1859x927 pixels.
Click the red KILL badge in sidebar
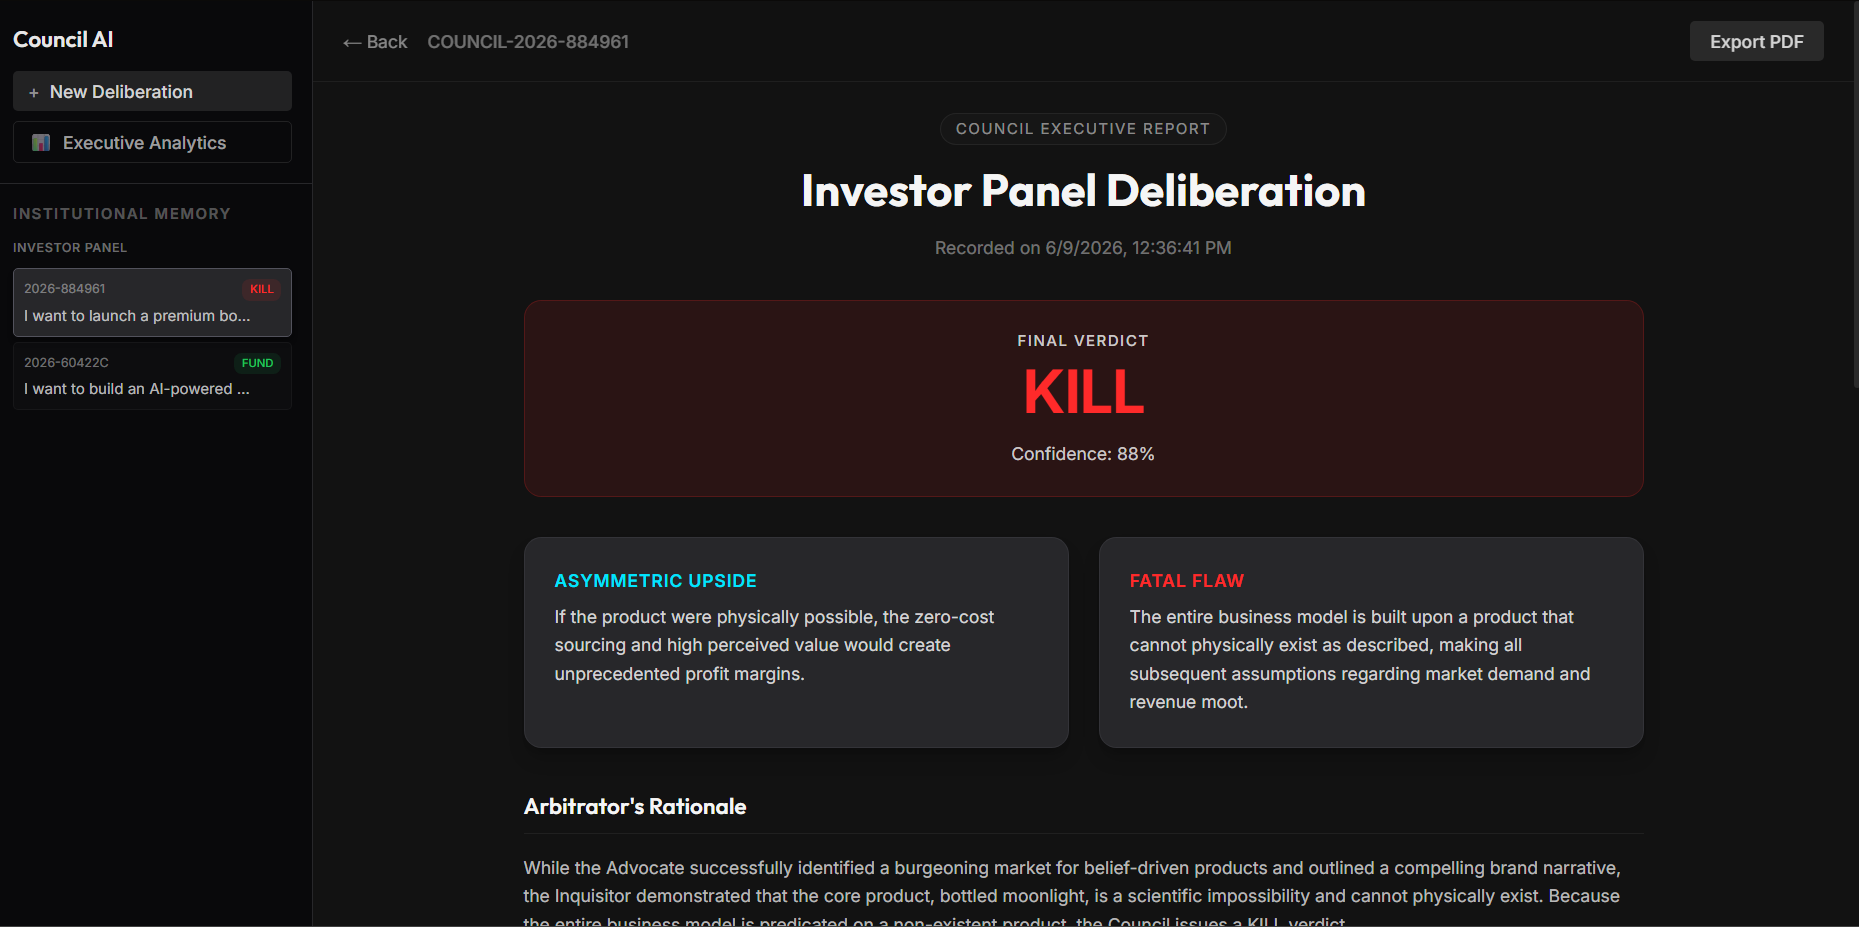(262, 289)
